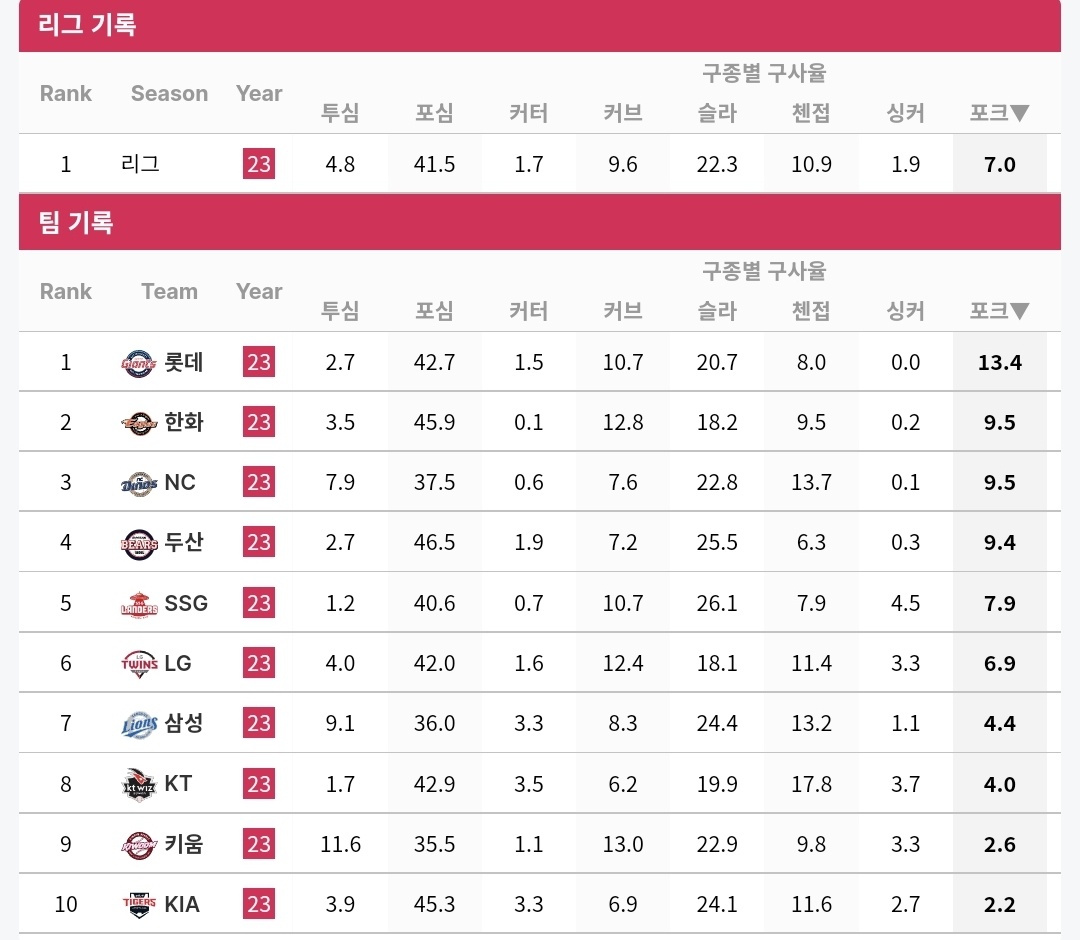Sort team table by 포심 column

coord(434,311)
